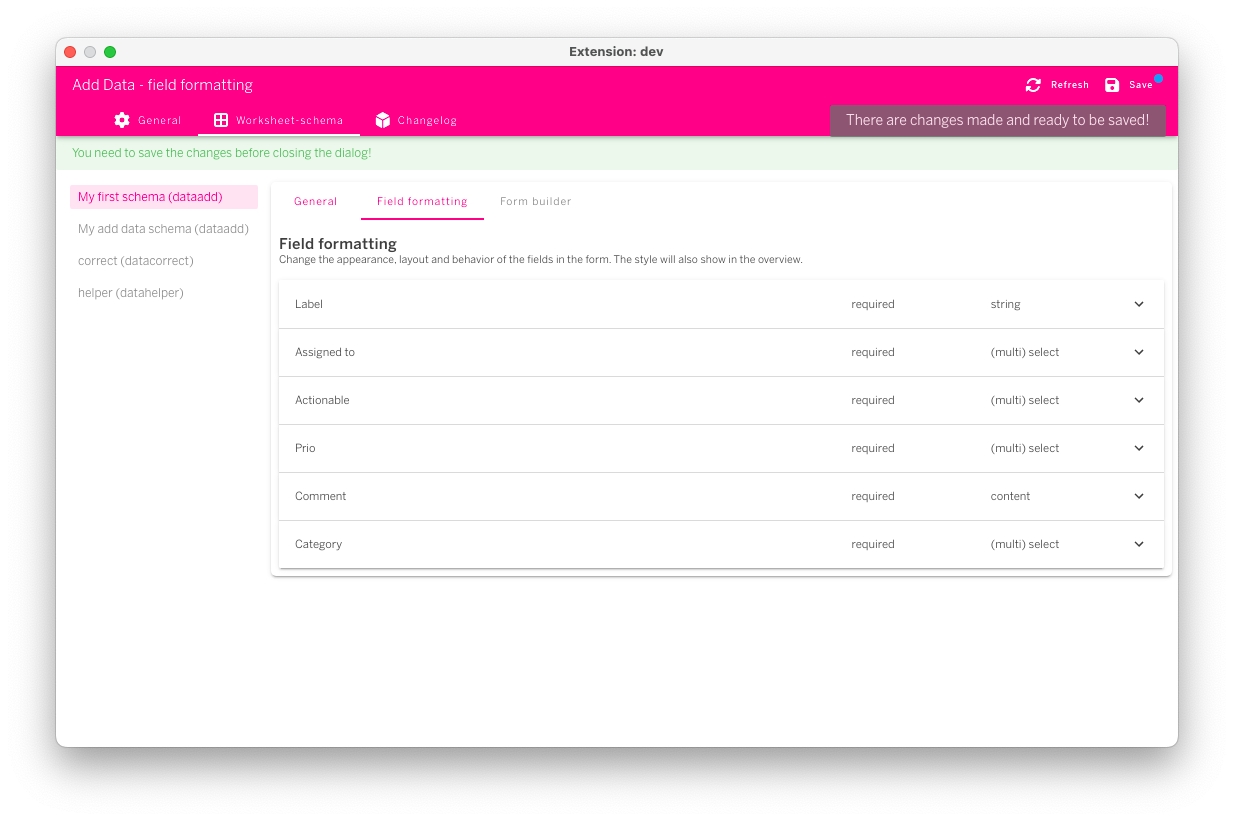Dismiss the changes ready to be saved tooltip
Viewport: 1234px width, 821px height.
coord(997,120)
